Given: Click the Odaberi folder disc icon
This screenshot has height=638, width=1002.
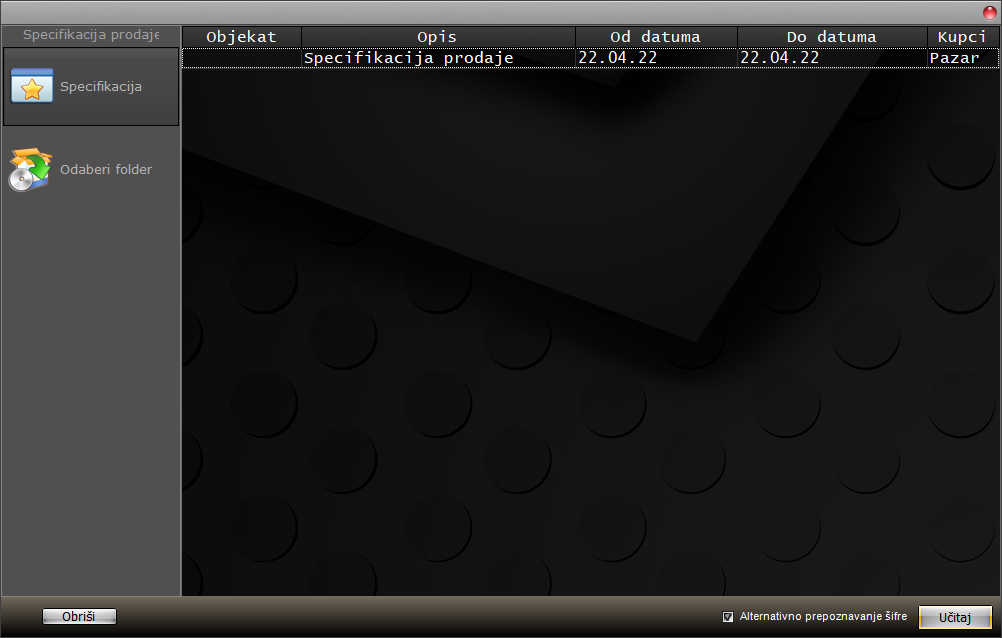Looking at the screenshot, I should 30,169.
